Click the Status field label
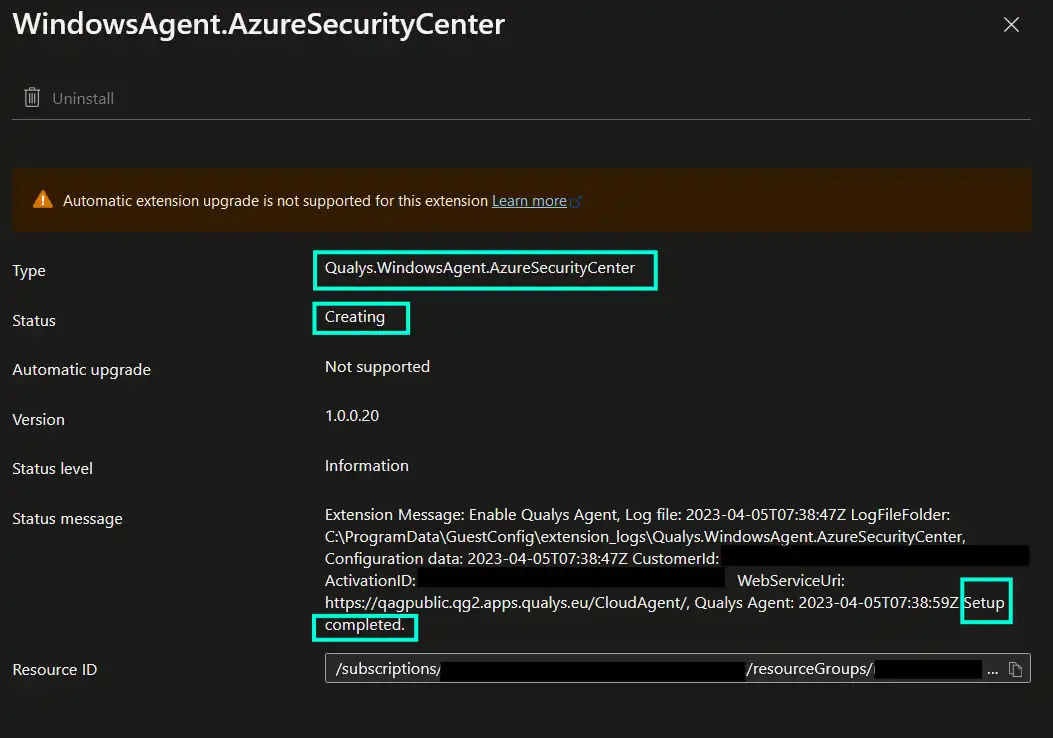 (x=34, y=320)
